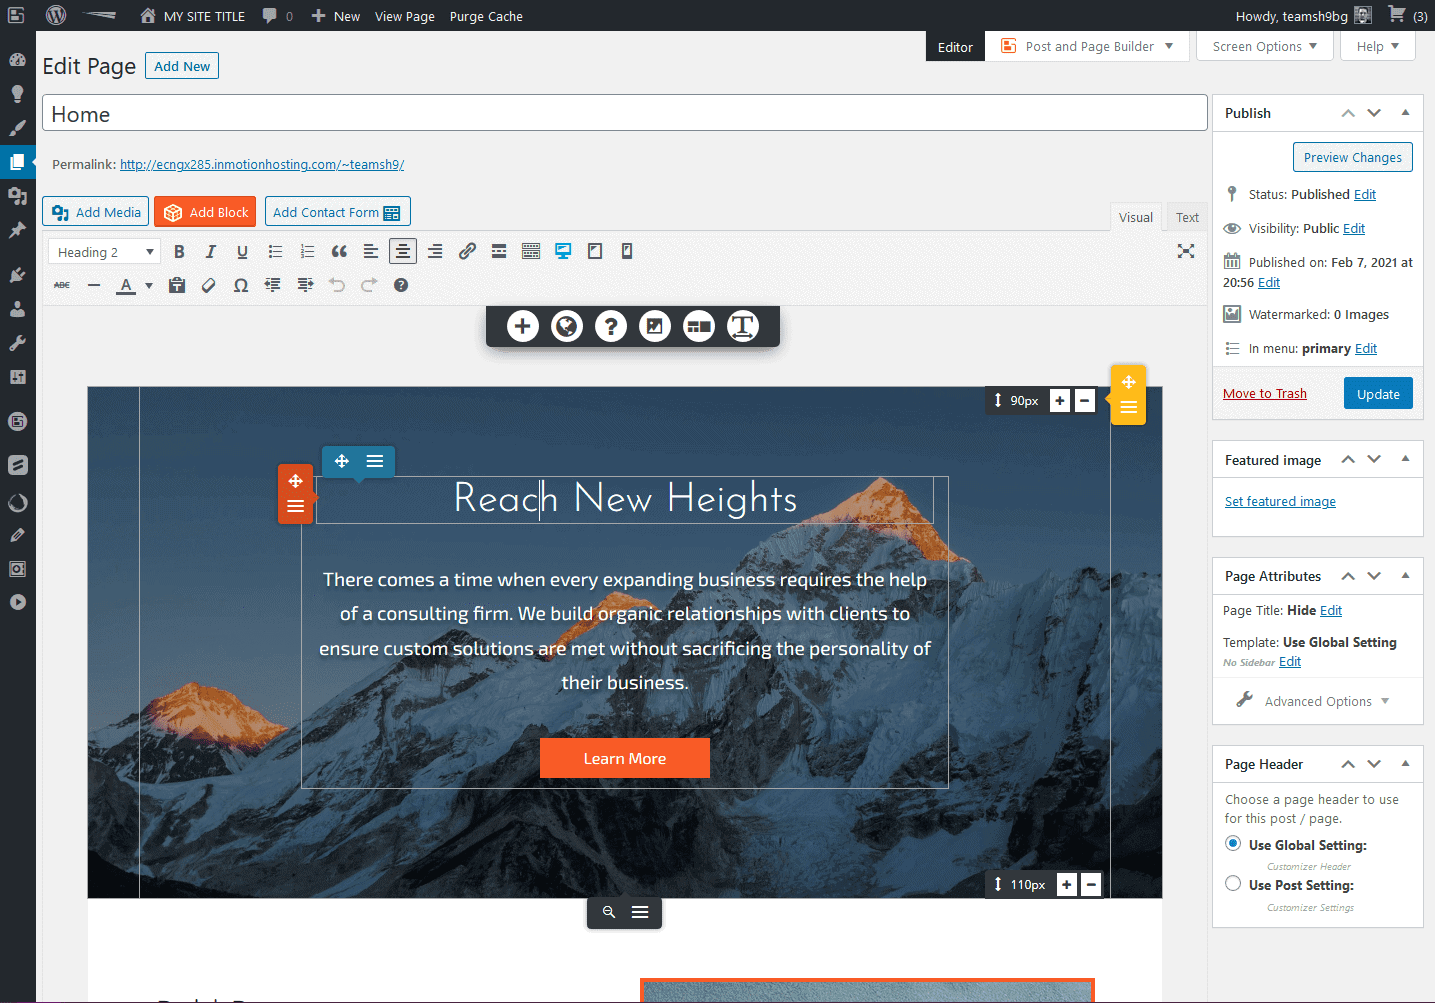Click the Update button

pyautogui.click(x=1378, y=394)
